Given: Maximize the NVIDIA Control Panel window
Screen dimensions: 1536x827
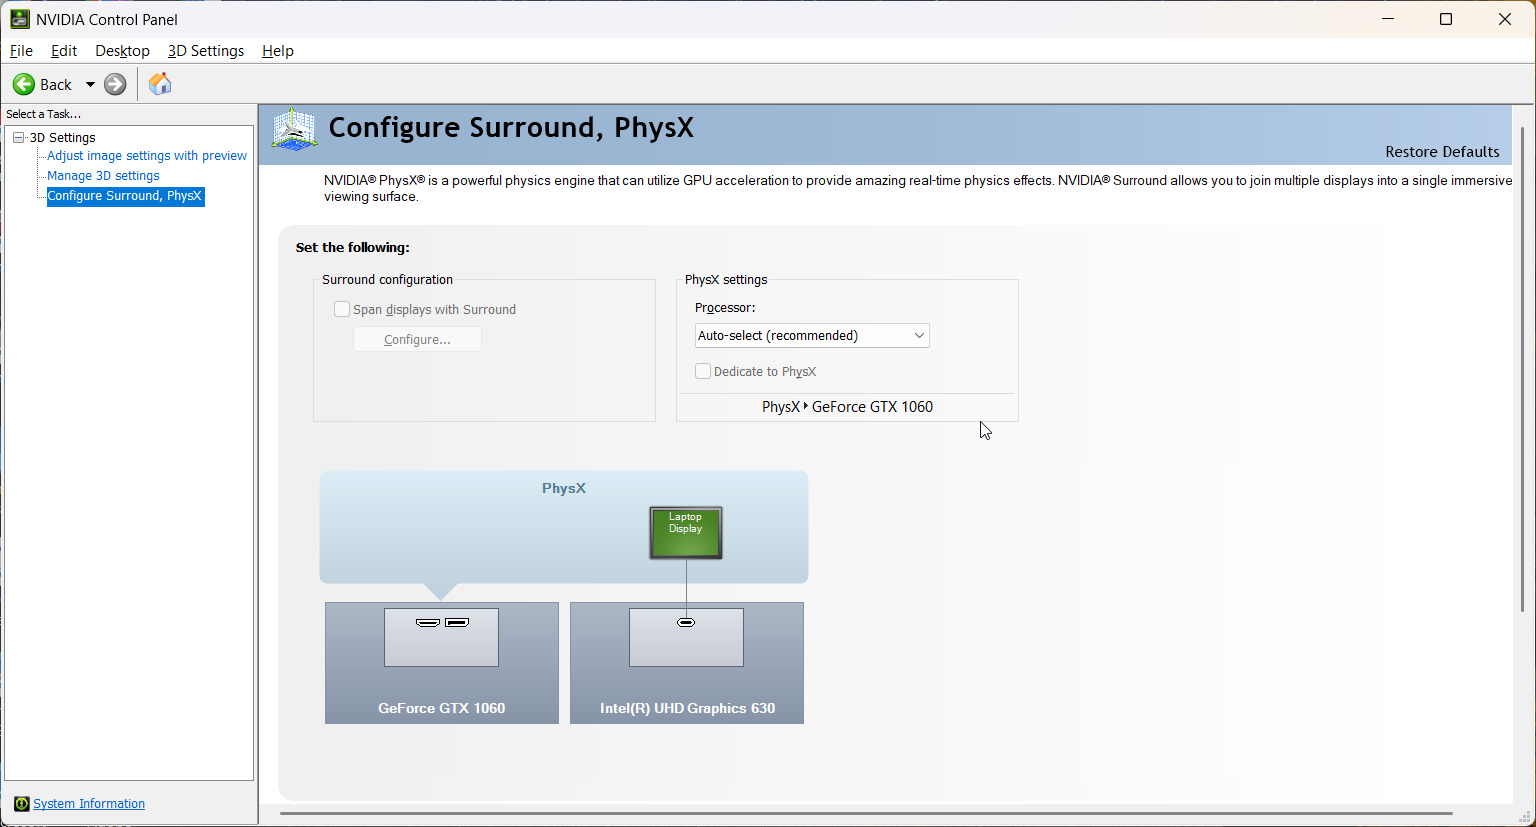Looking at the screenshot, I should point(1446,19).
